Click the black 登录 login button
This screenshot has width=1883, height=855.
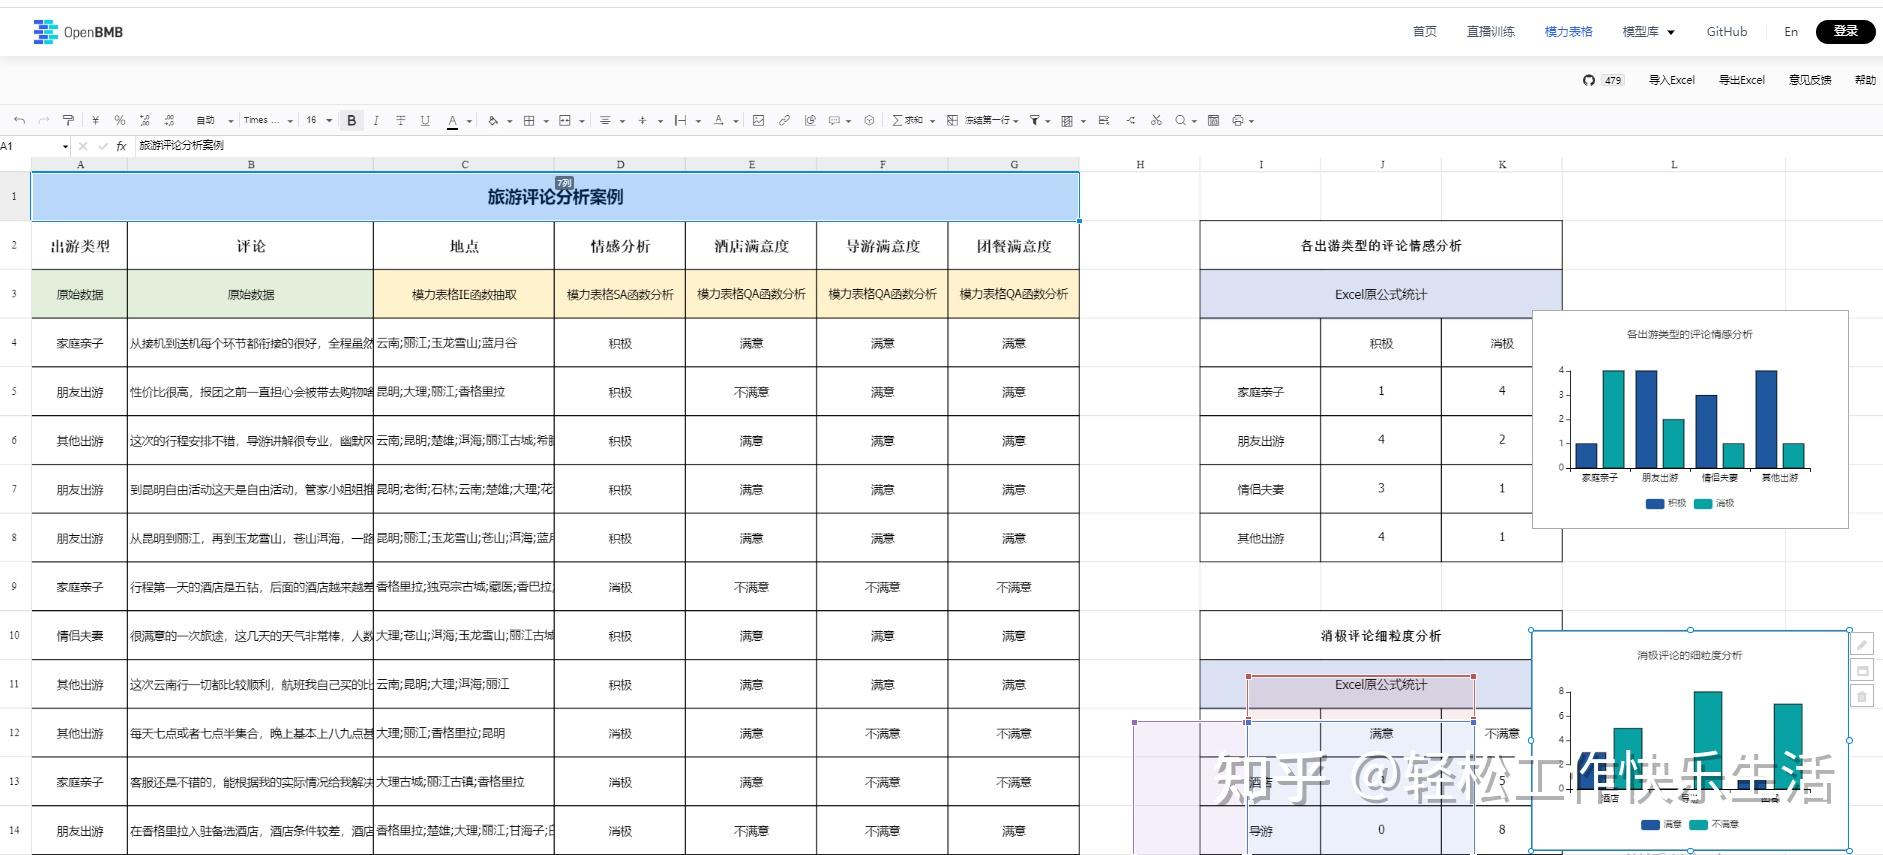(x=1846, y=31)
